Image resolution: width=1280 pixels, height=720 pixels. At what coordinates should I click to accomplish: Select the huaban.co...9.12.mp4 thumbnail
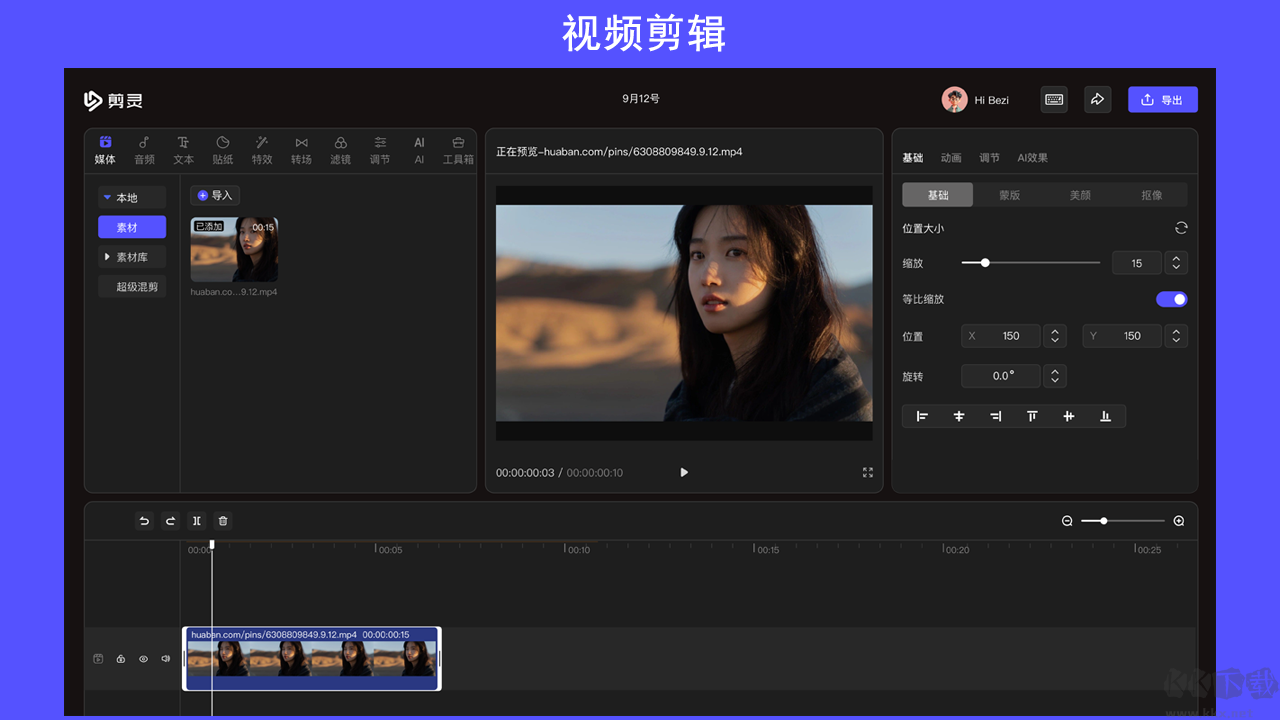coord(235,250)
